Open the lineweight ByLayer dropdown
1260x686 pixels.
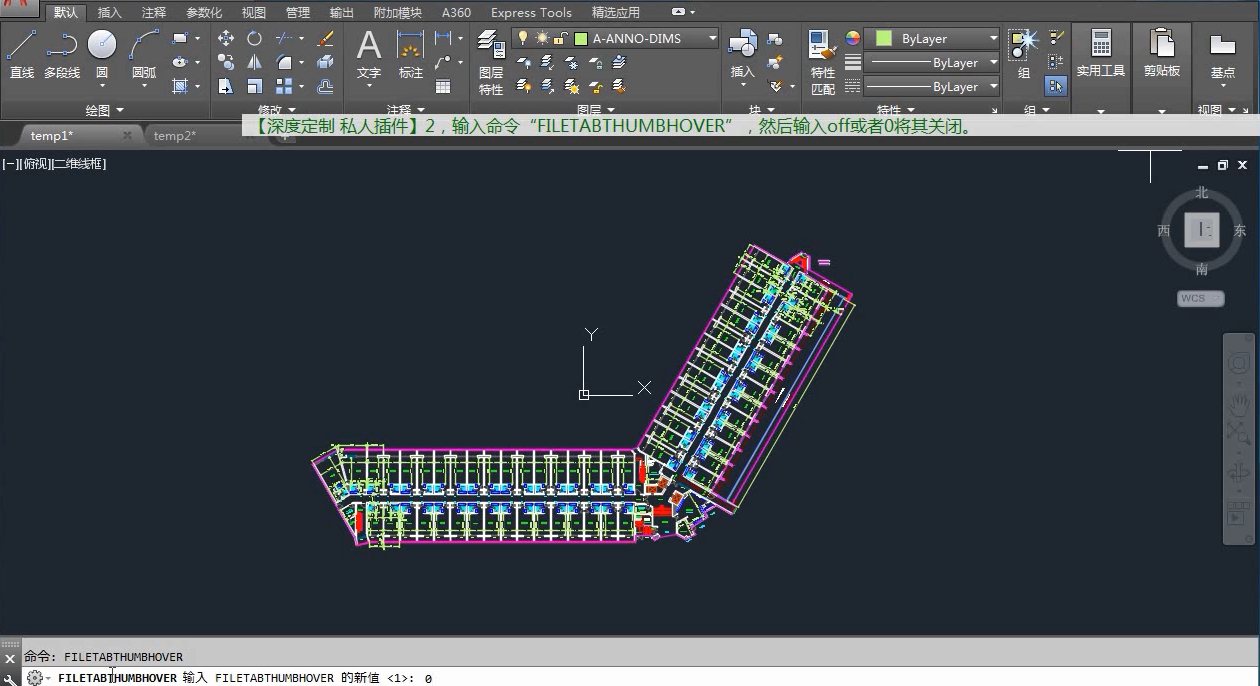(x=993, y=62)
